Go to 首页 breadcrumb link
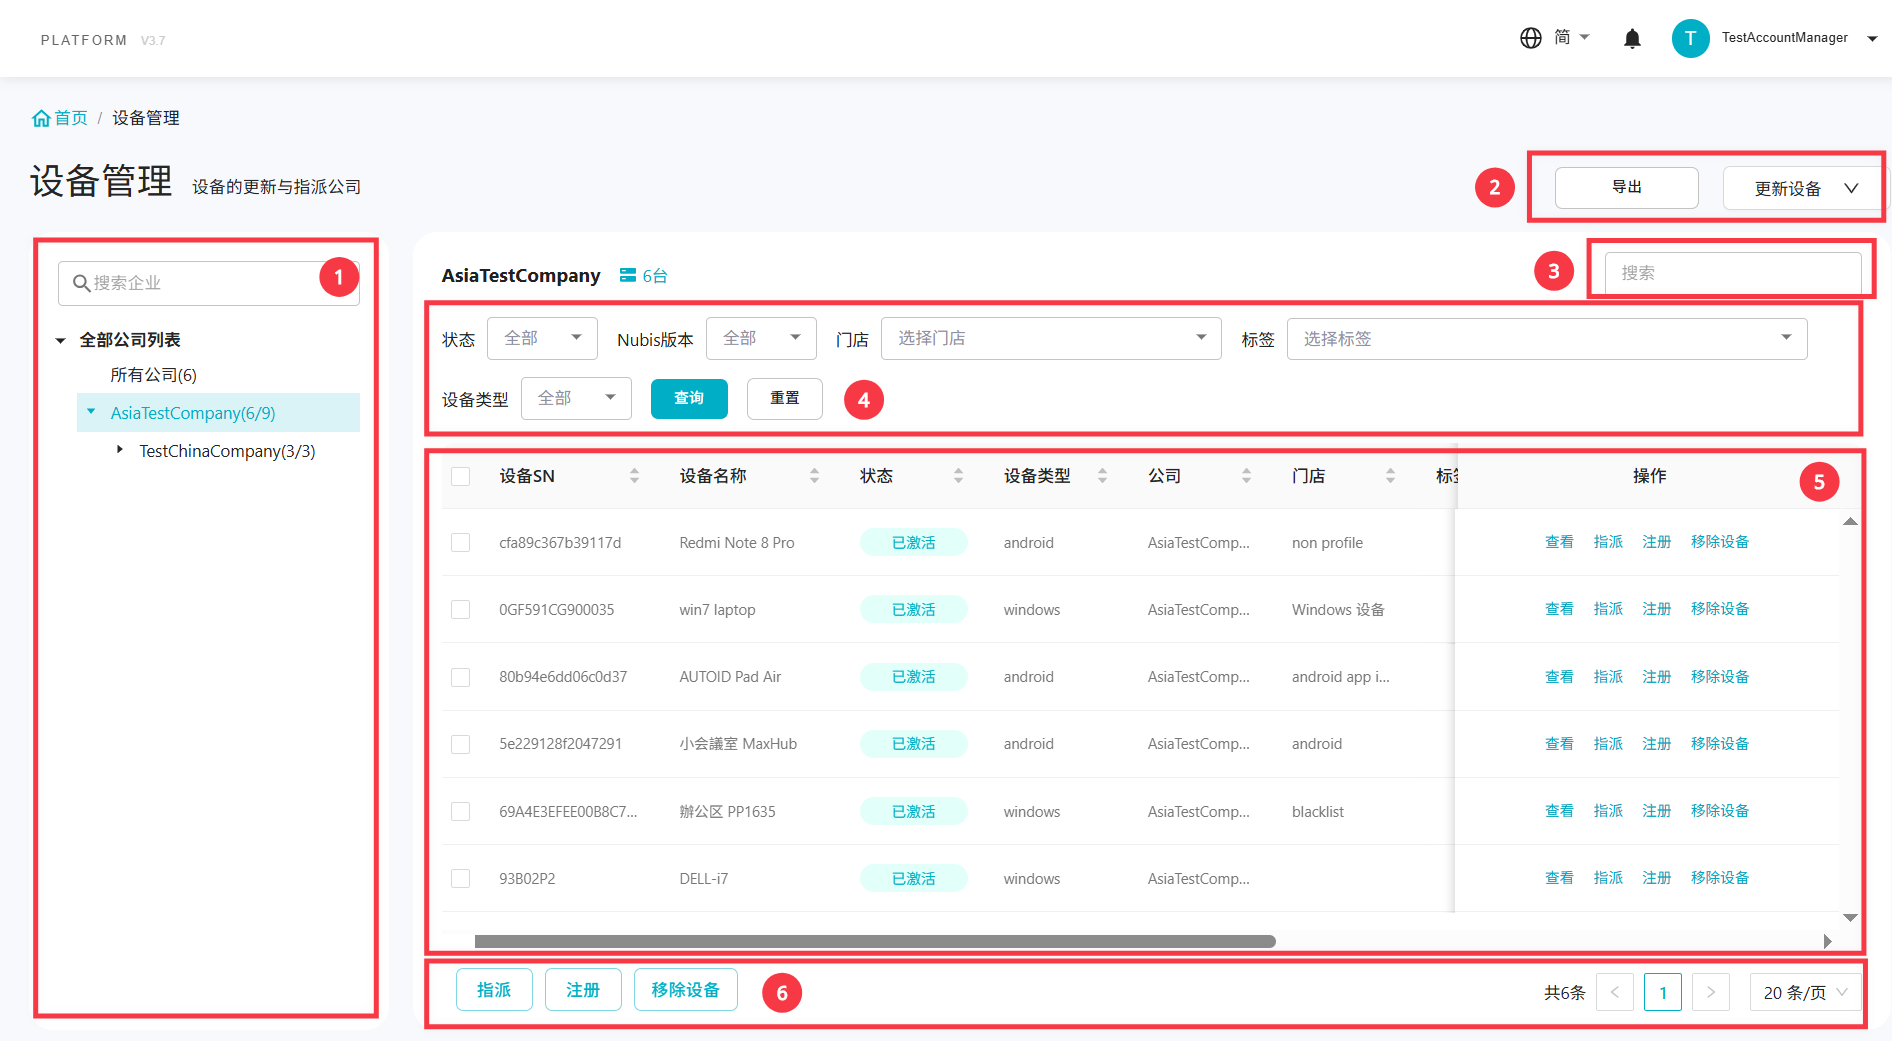The height and width of the screenshot is (1041, 1892). [x=71, y=118]
